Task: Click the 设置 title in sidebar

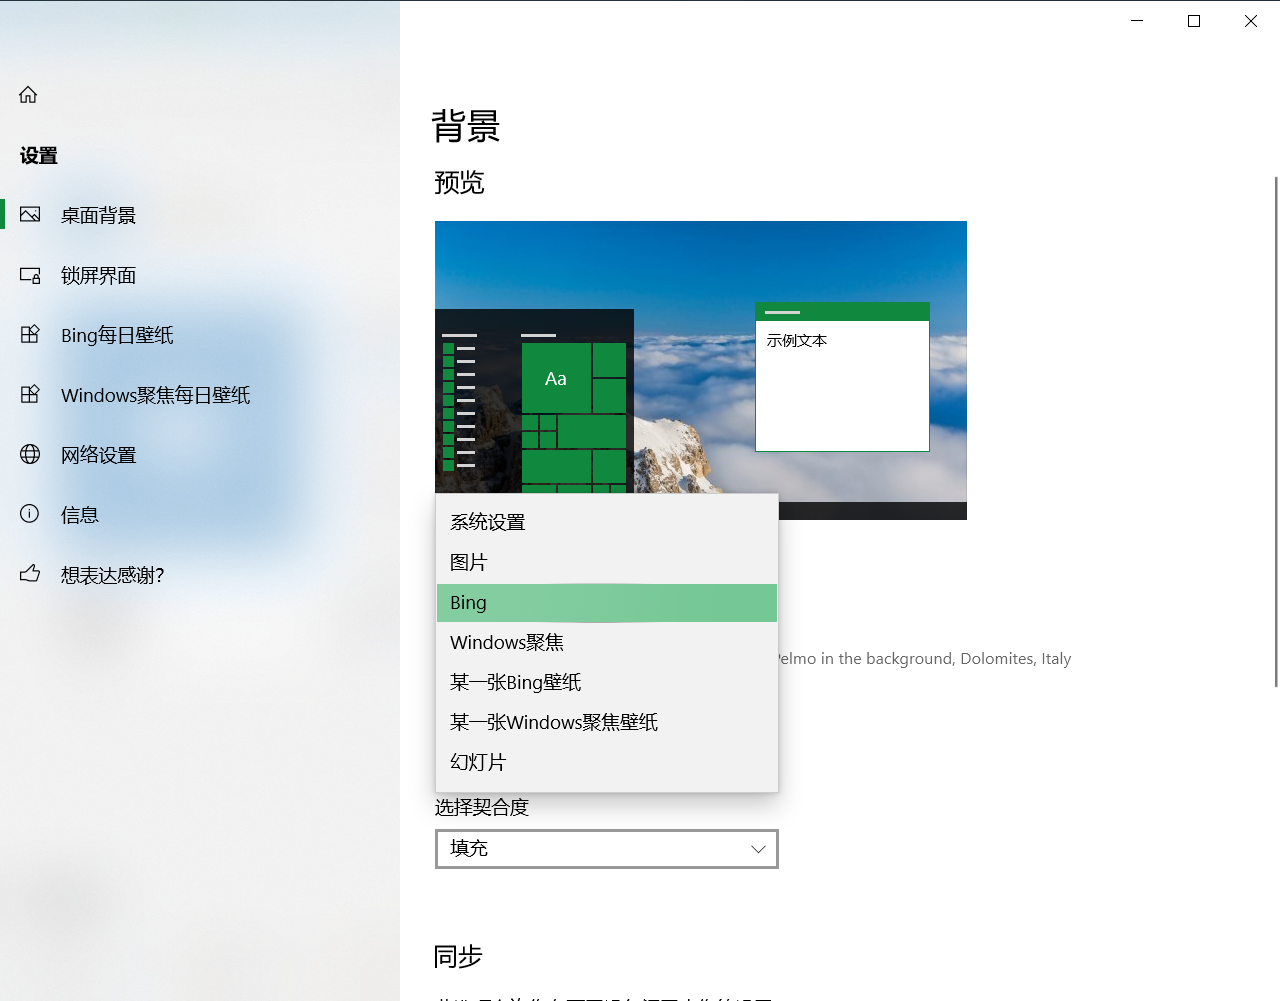Action: coord(39,156)
